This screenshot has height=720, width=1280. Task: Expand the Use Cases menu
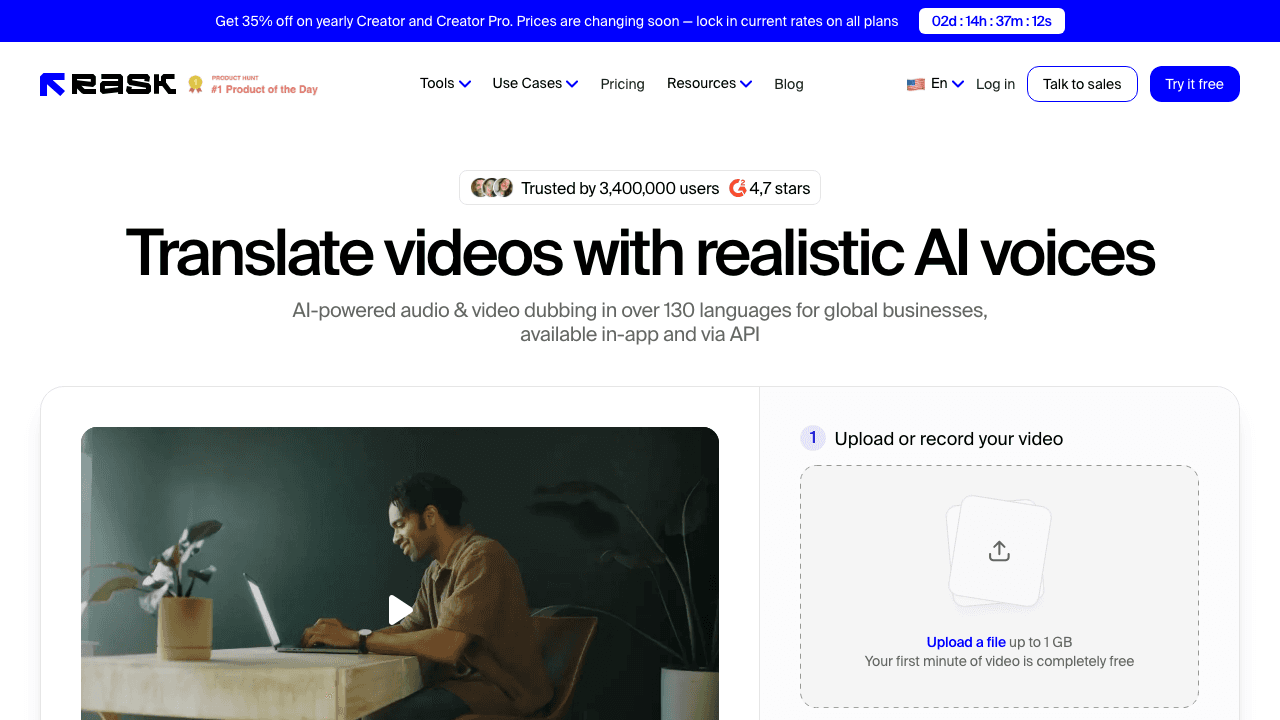point(535,84)
